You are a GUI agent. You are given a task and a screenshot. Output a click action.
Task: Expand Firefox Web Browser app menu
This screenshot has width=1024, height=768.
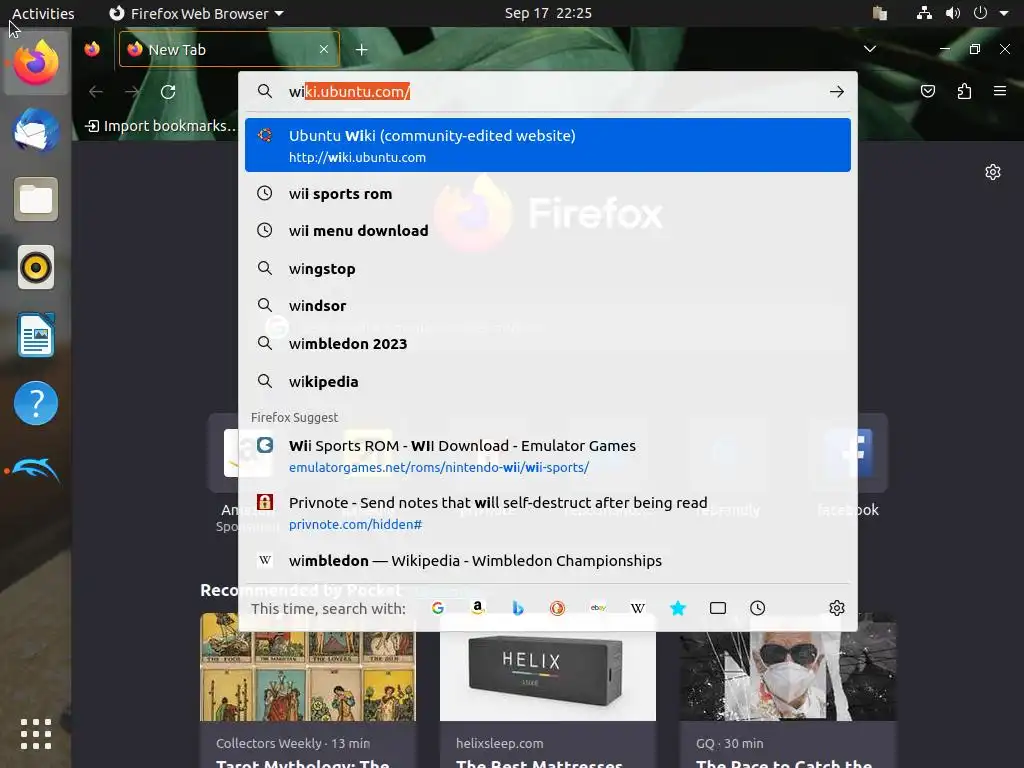click(x=195, y=13)
